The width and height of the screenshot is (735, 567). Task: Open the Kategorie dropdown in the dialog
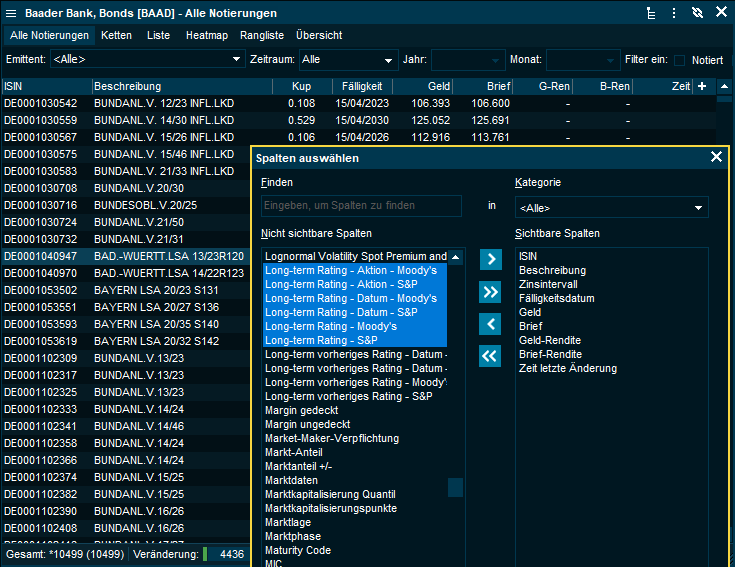(x=611, y=208)
